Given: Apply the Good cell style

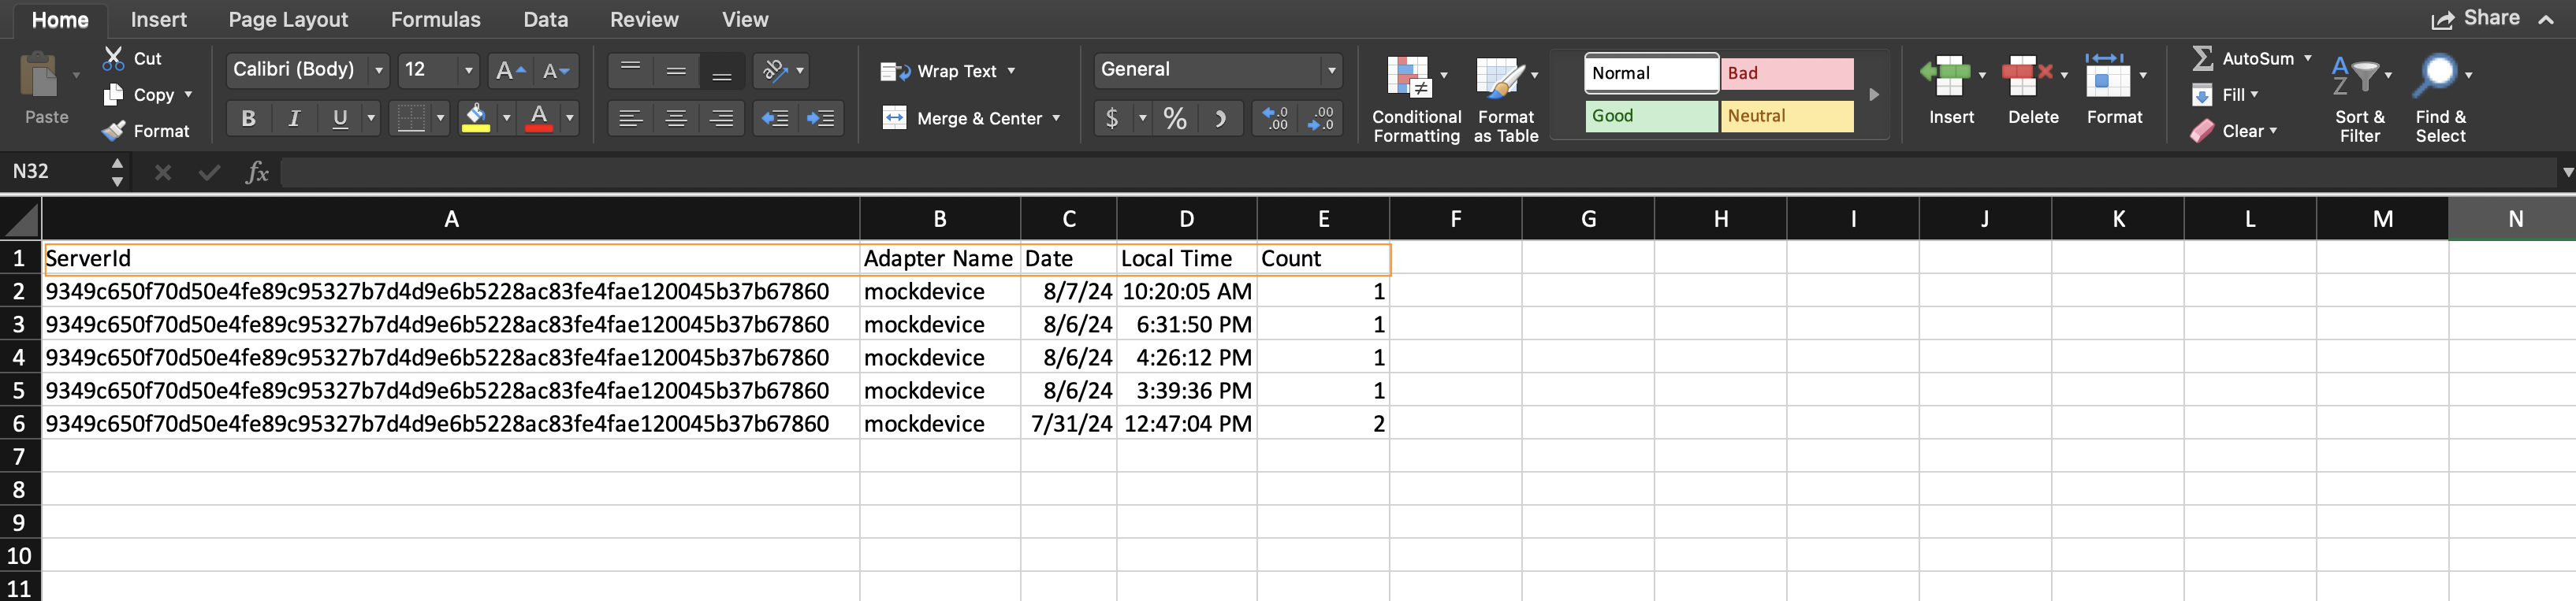Looking at the screenshot, I should [1651, 116].
